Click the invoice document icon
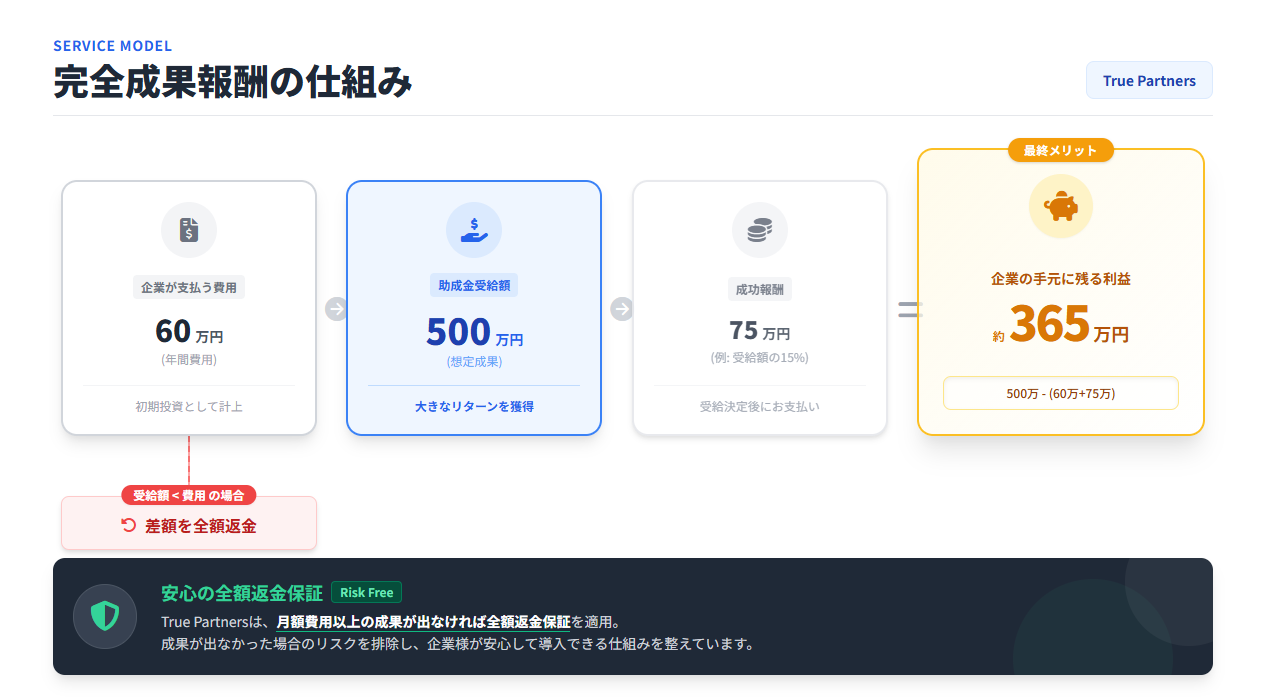This screenshot has height=700, width=1266. (x=189, y=230)
